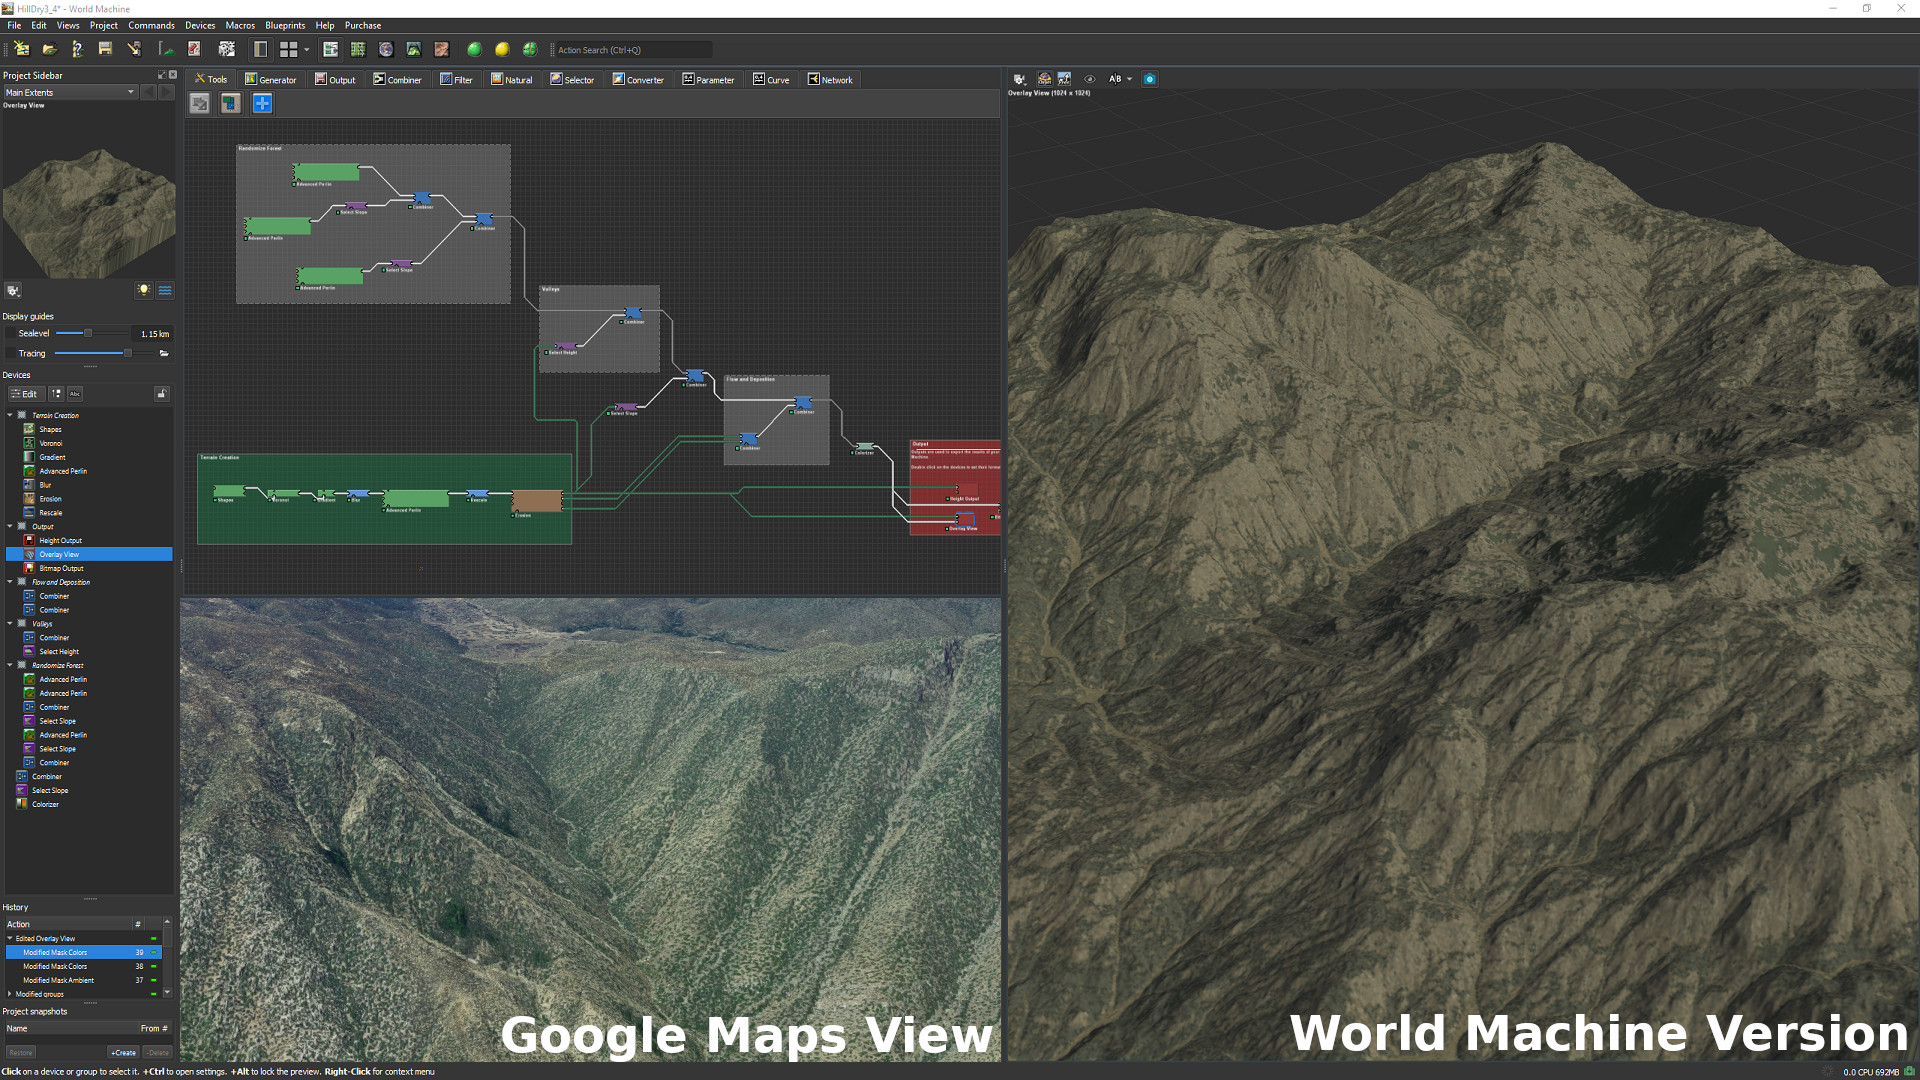Switch to the Selector device tab
This screenshot has height=1080, width=1920.
(x=572, y=79)
